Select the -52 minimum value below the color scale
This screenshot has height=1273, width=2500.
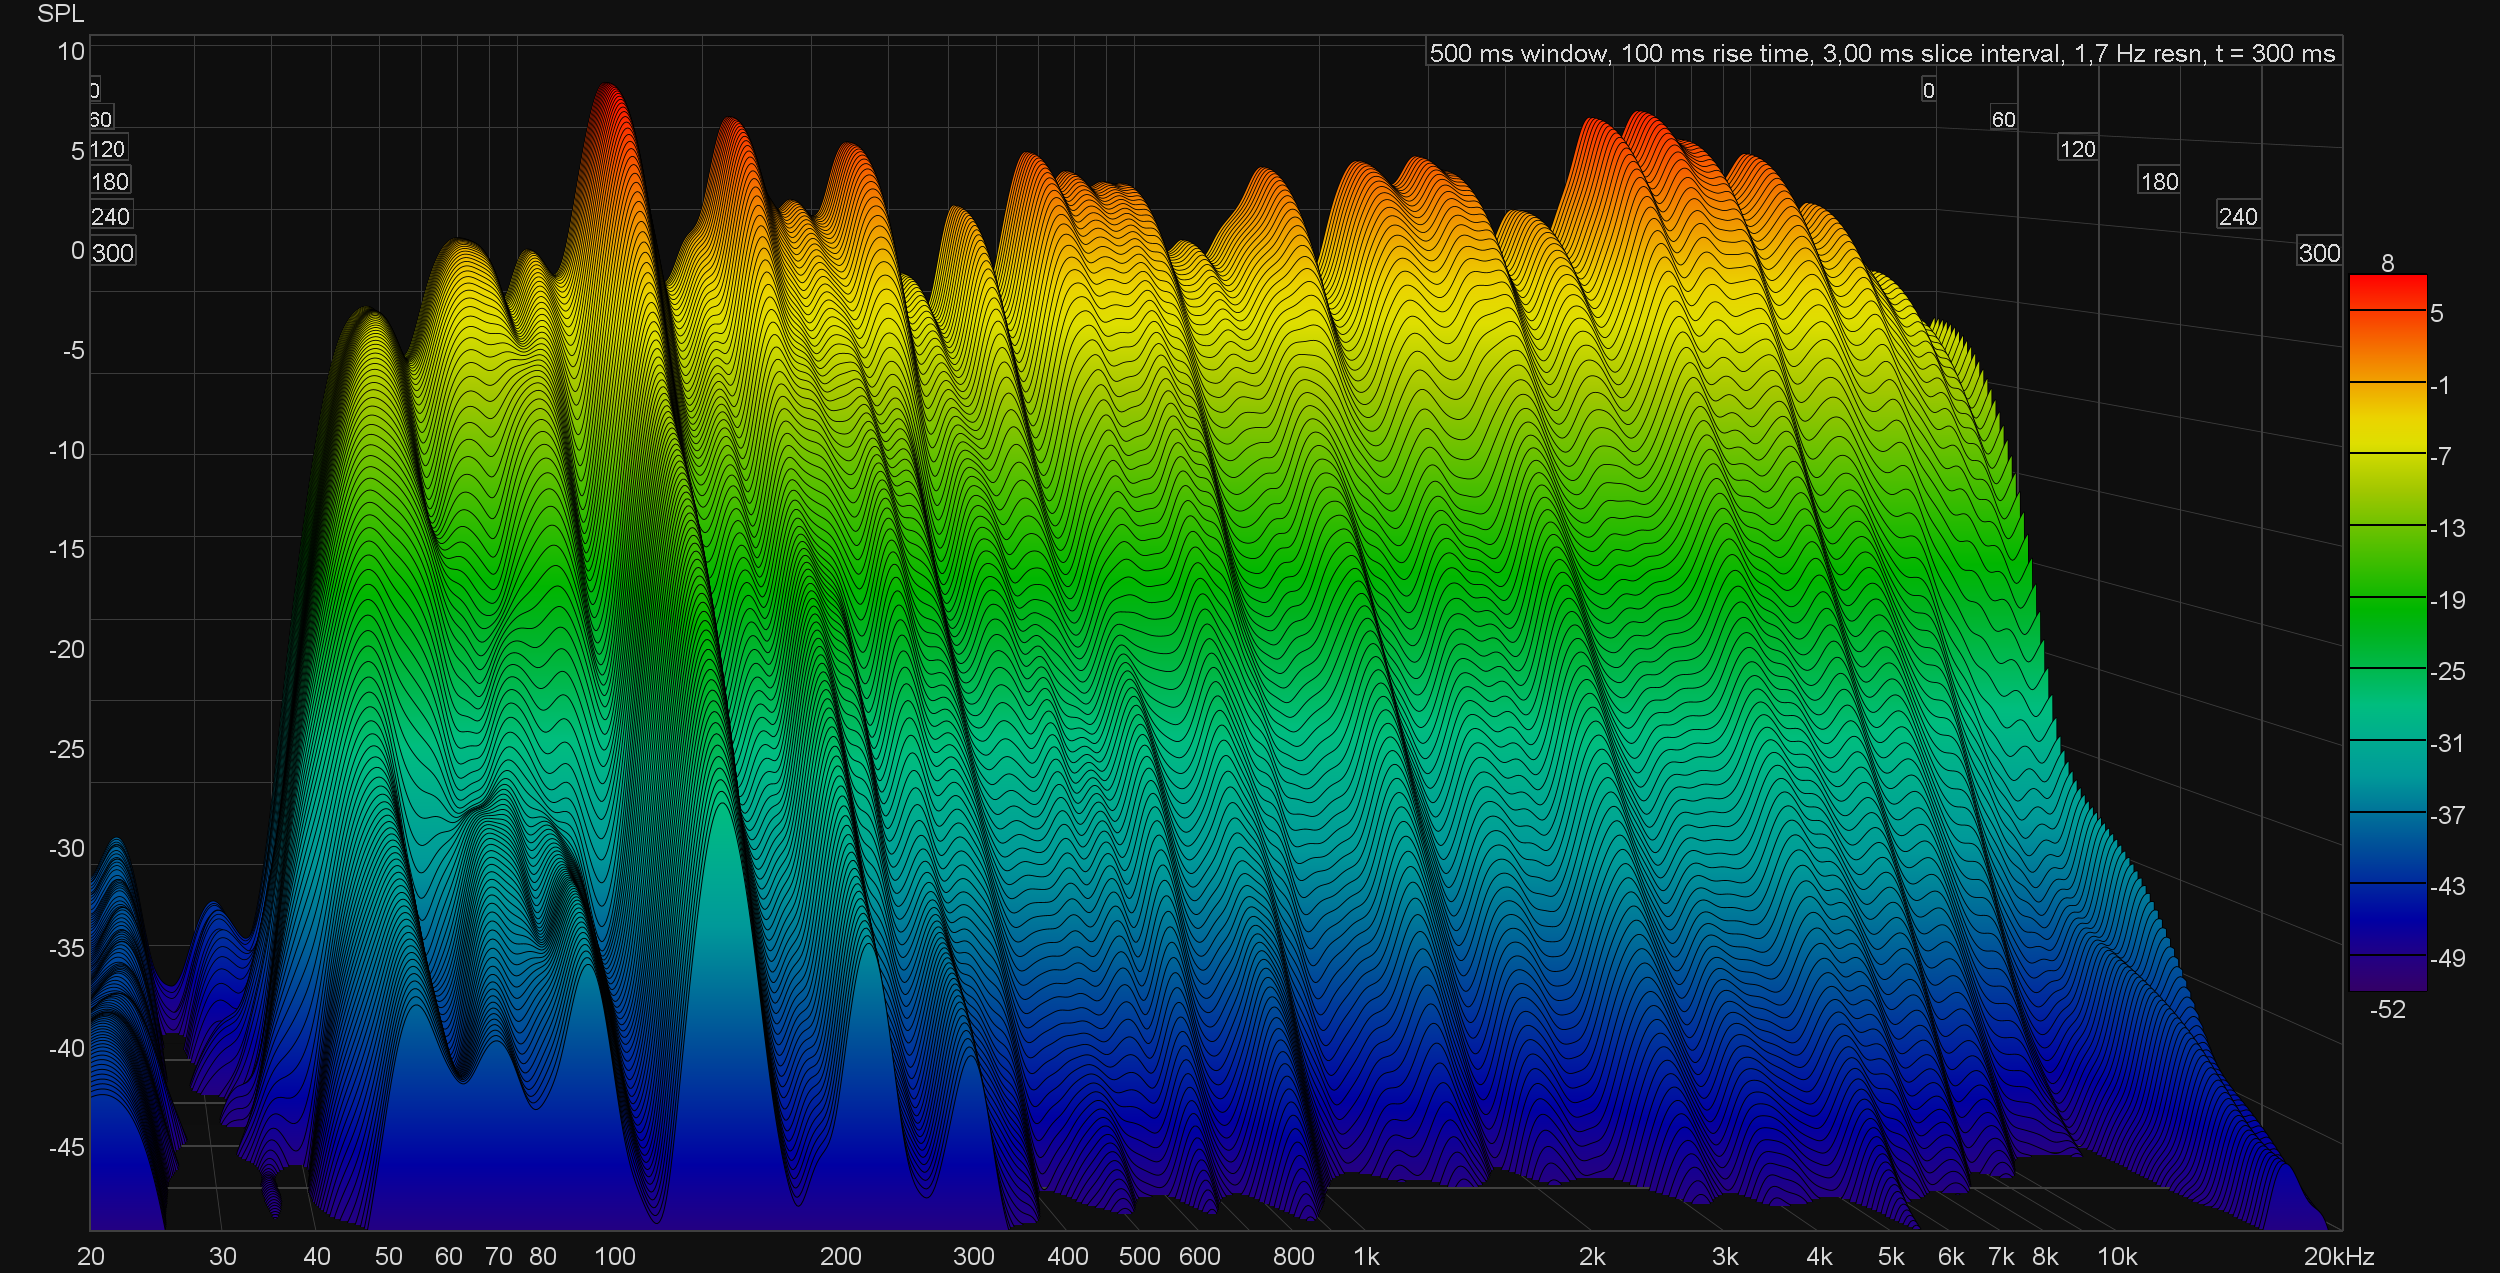tap(2387, 1009)
